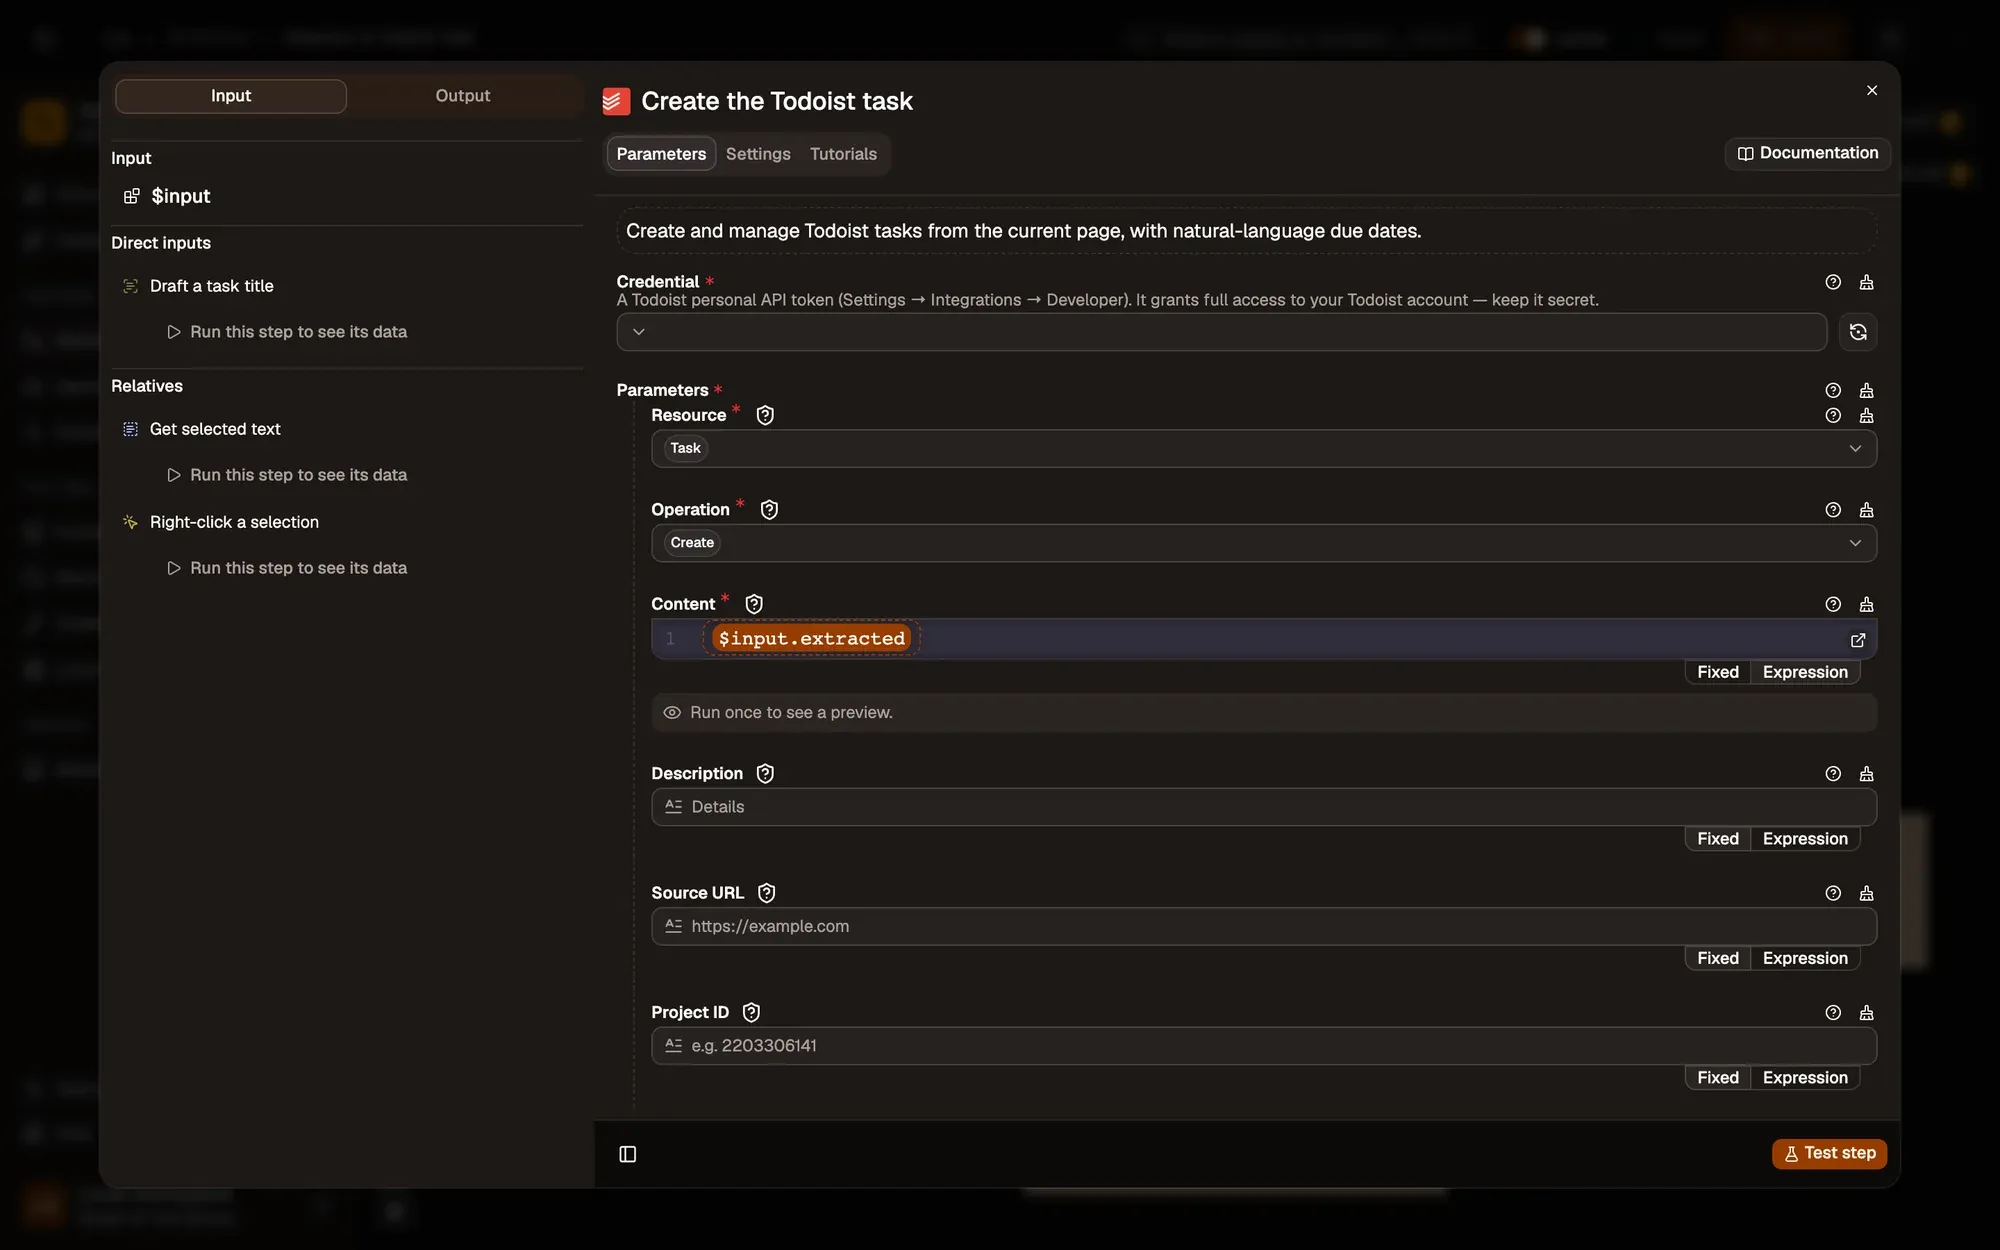Viewport: 2000px width, 1250px height.
Task: Select the Parameters tab
Action: 661,154
